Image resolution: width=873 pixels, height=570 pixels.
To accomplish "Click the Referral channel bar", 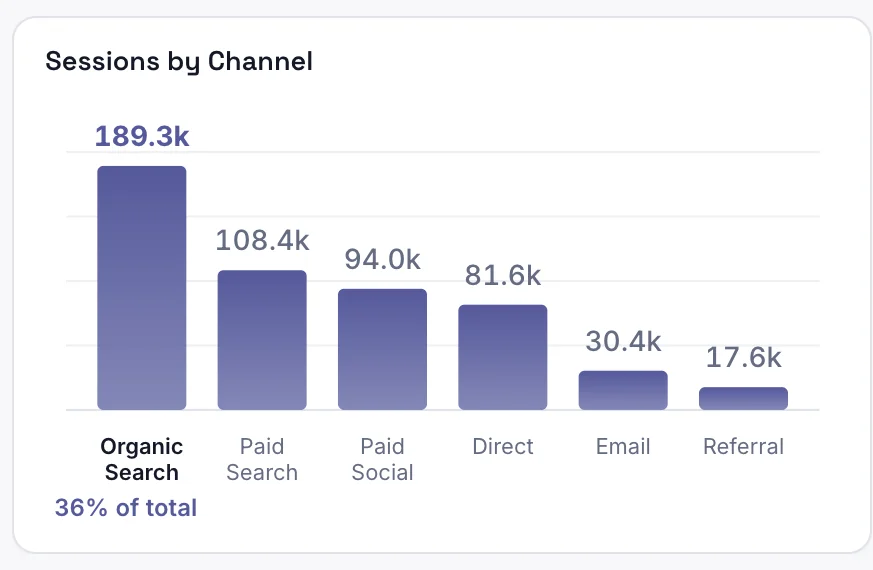I will [743, 399].
